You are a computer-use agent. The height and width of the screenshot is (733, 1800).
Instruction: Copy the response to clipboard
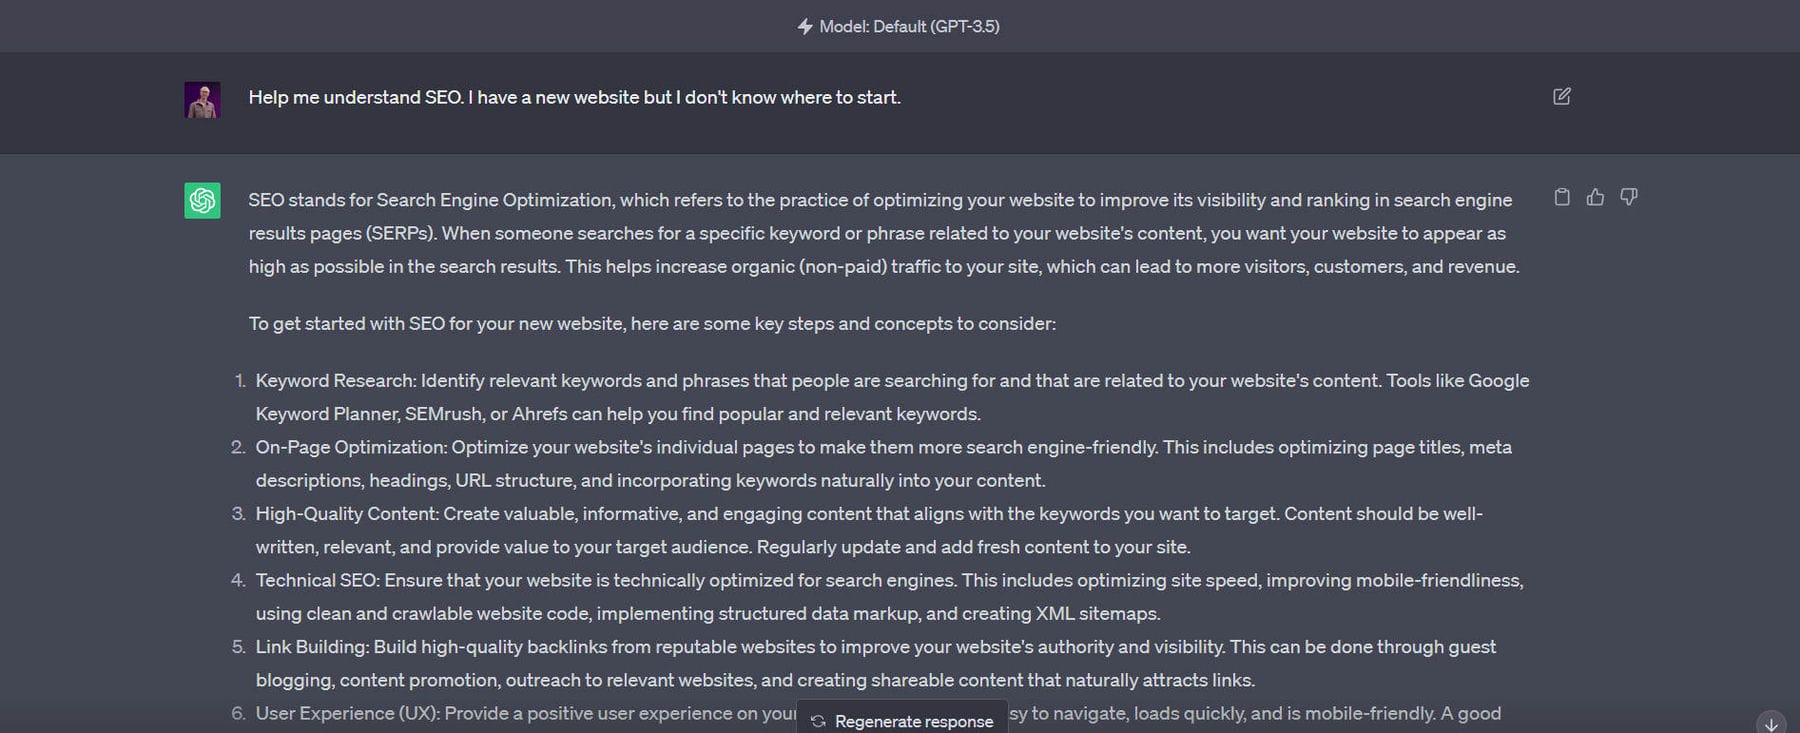[1562, 197]
